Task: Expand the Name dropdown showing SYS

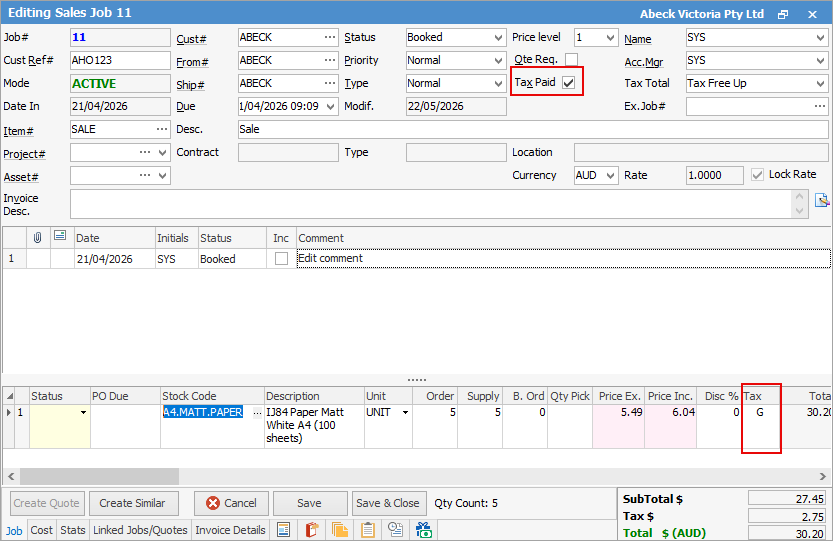Action: [820, 38]
